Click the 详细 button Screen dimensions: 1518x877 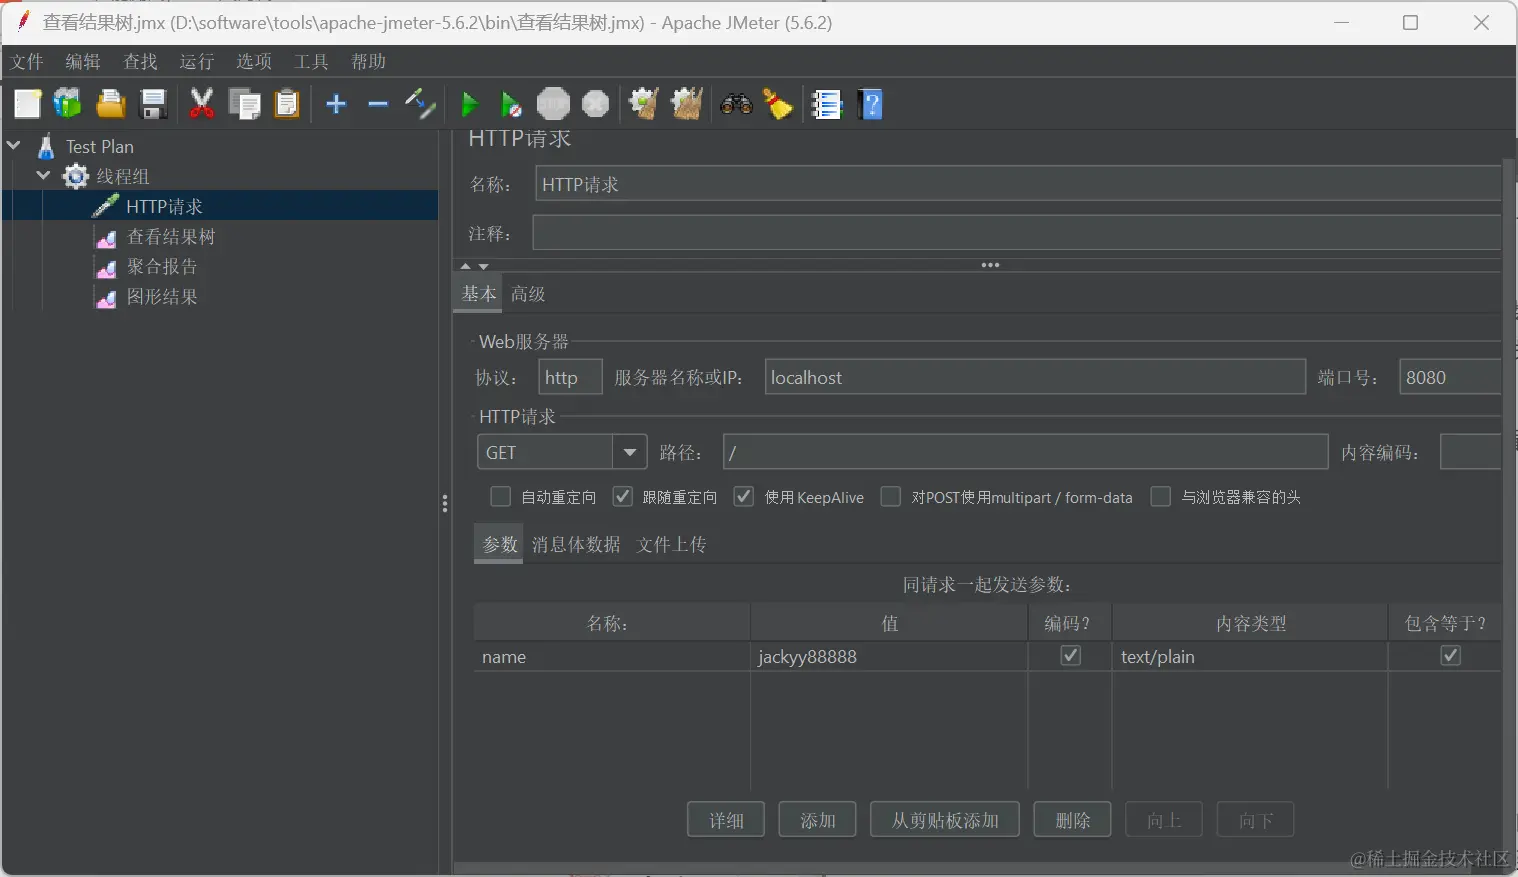(726, 820)
